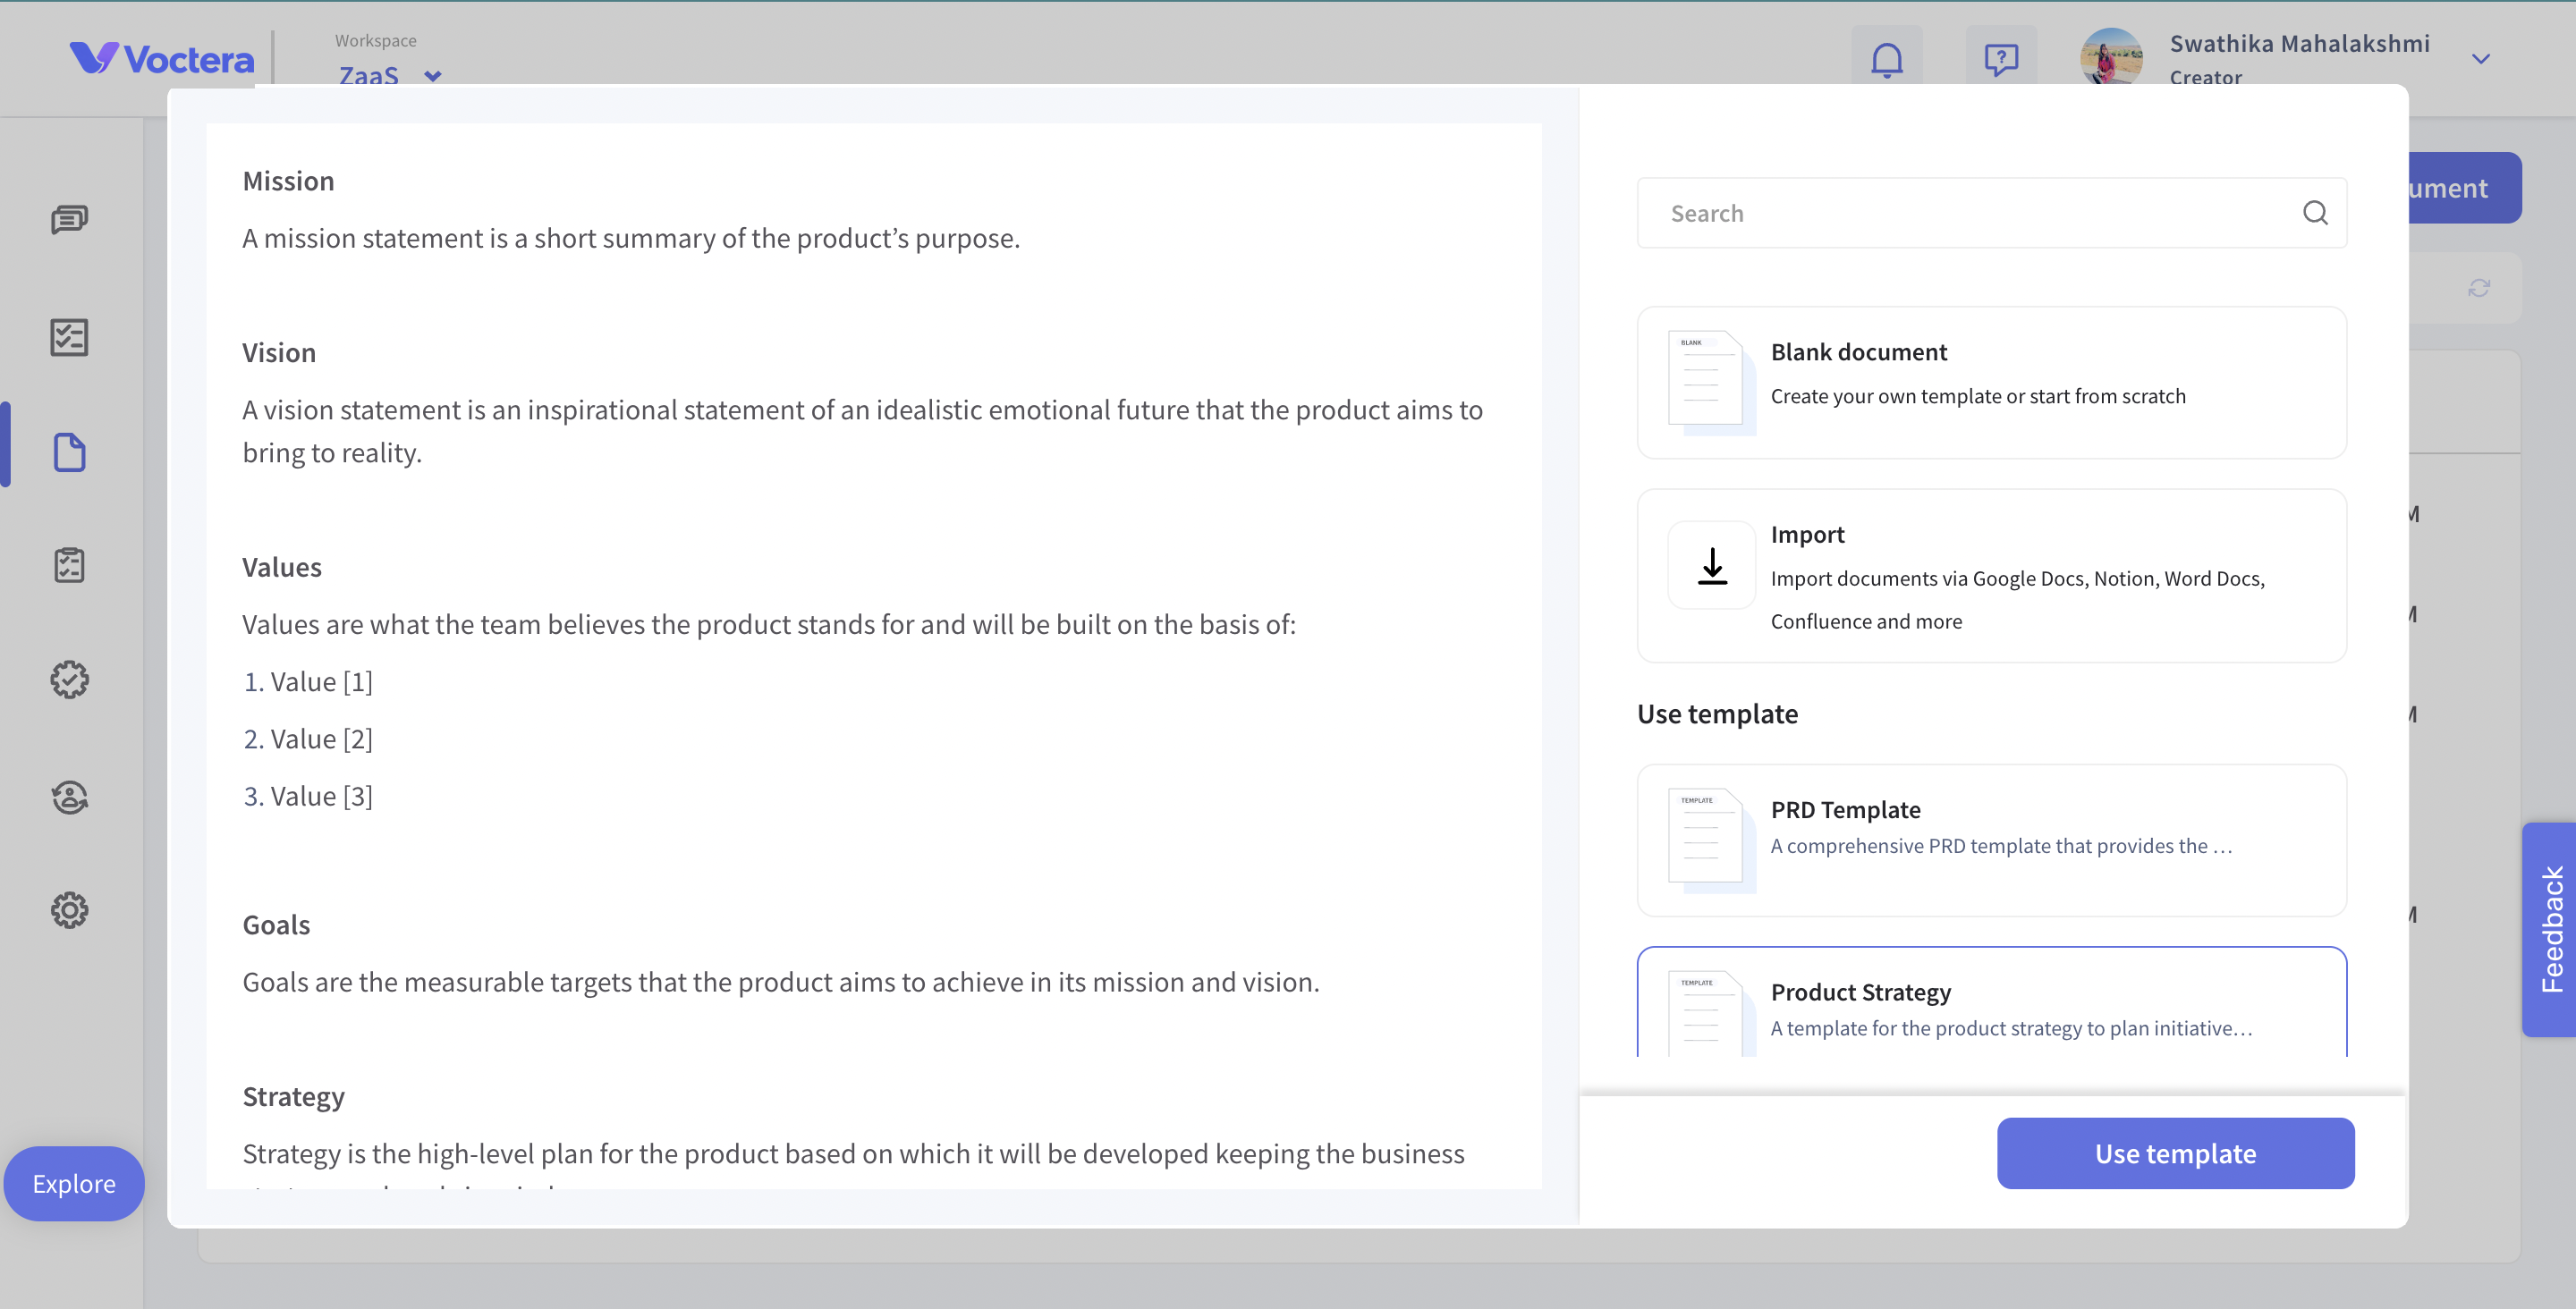Click the Goals description sentence
The image size is (2576, 1309).
pos(781,982)
